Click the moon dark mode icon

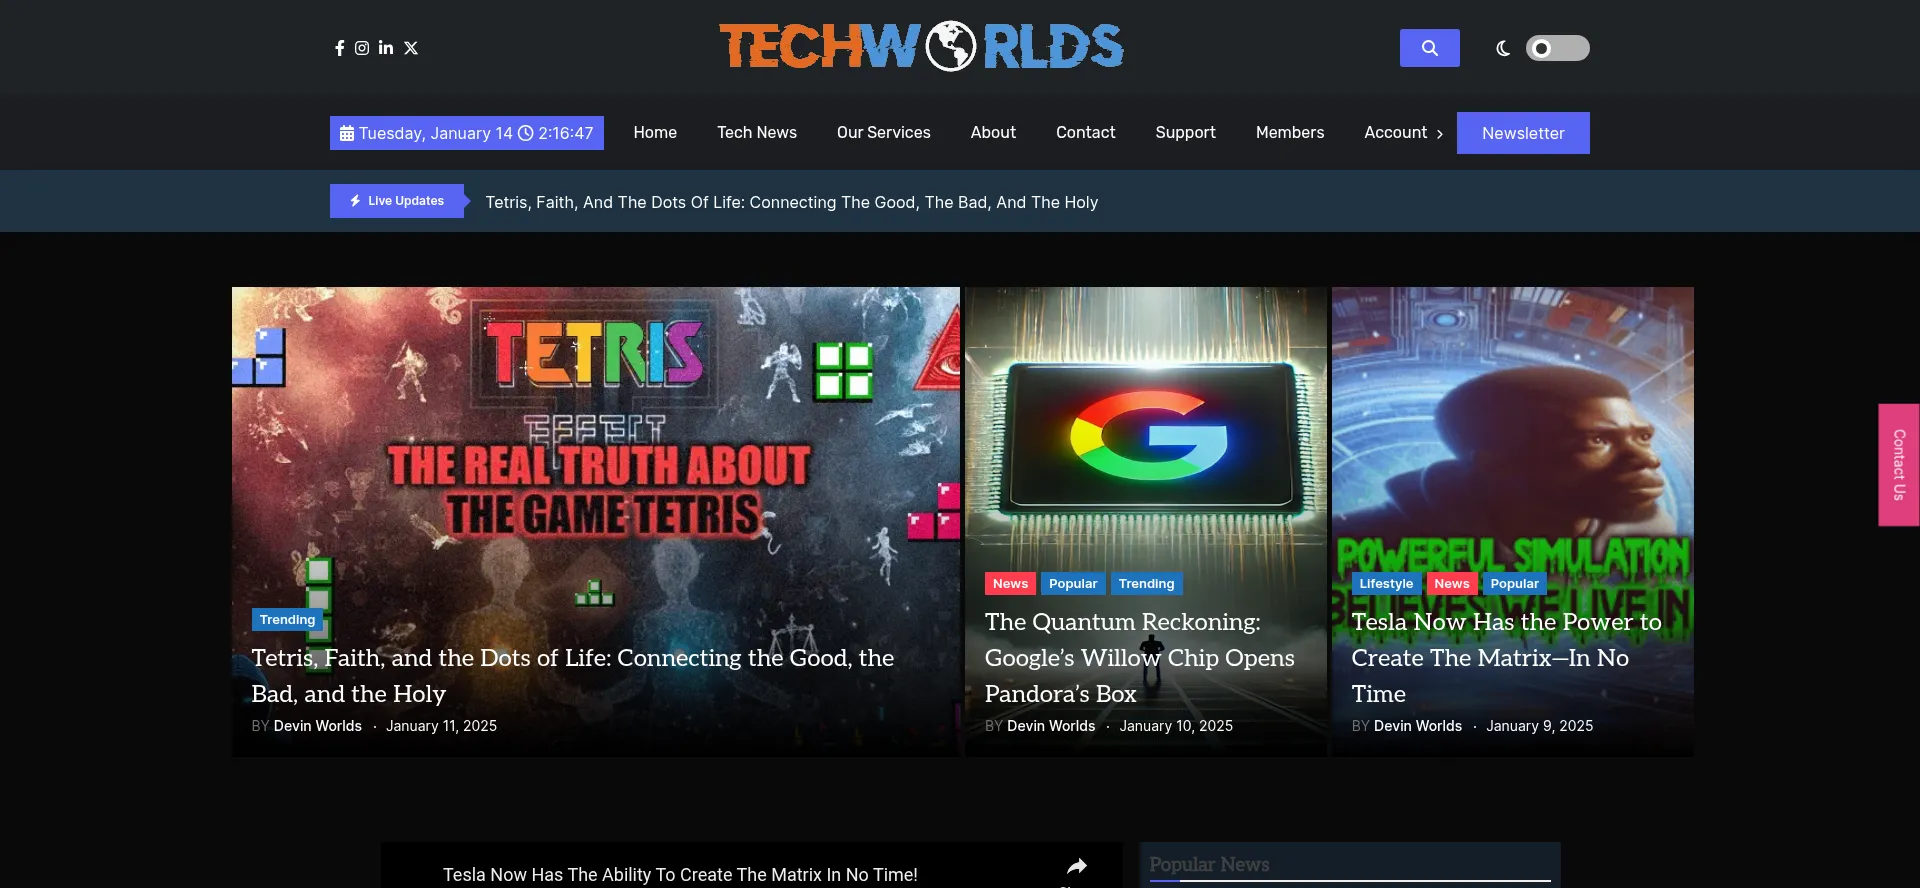point(1503,48)
